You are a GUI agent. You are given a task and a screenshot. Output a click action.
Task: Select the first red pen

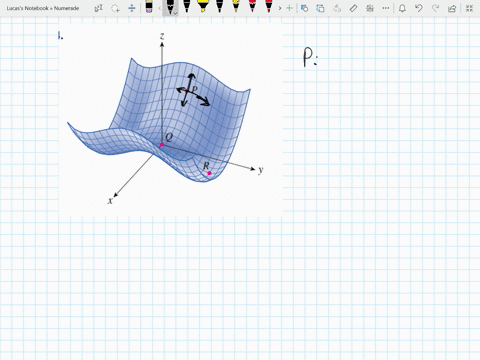click(x=252, y=7)
